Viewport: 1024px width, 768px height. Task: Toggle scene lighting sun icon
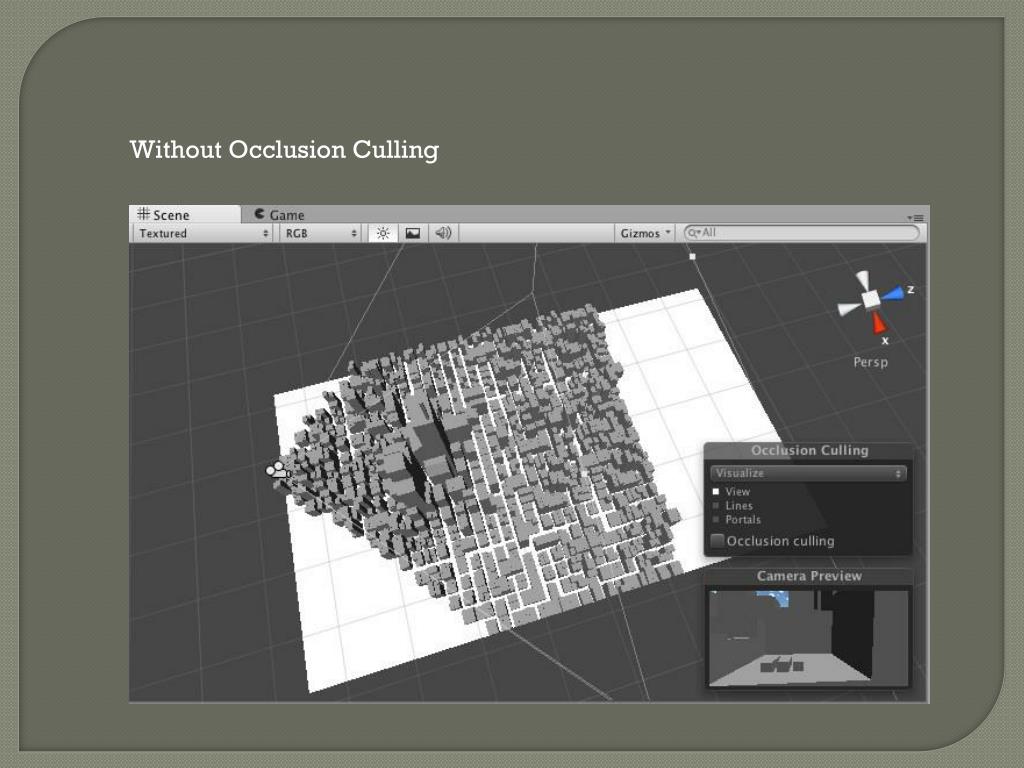point(383,233)
